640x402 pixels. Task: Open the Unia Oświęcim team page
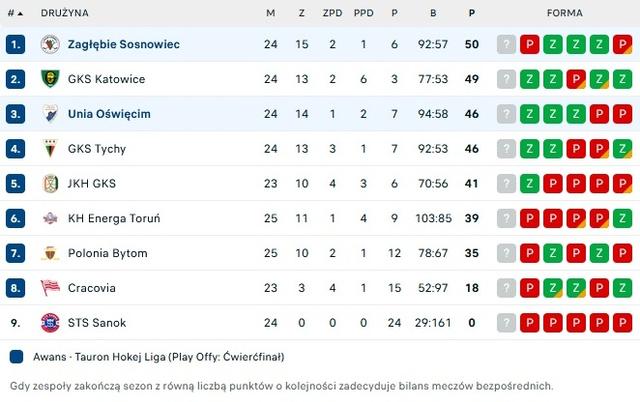109,114
